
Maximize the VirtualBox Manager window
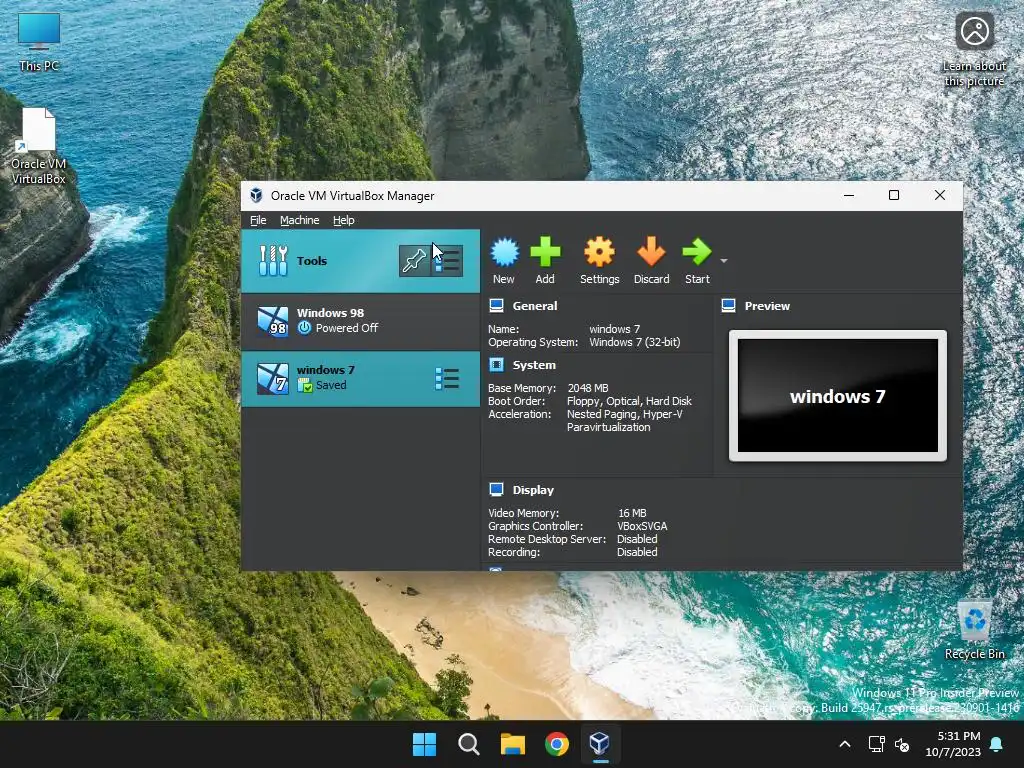(x=894, y=195)
